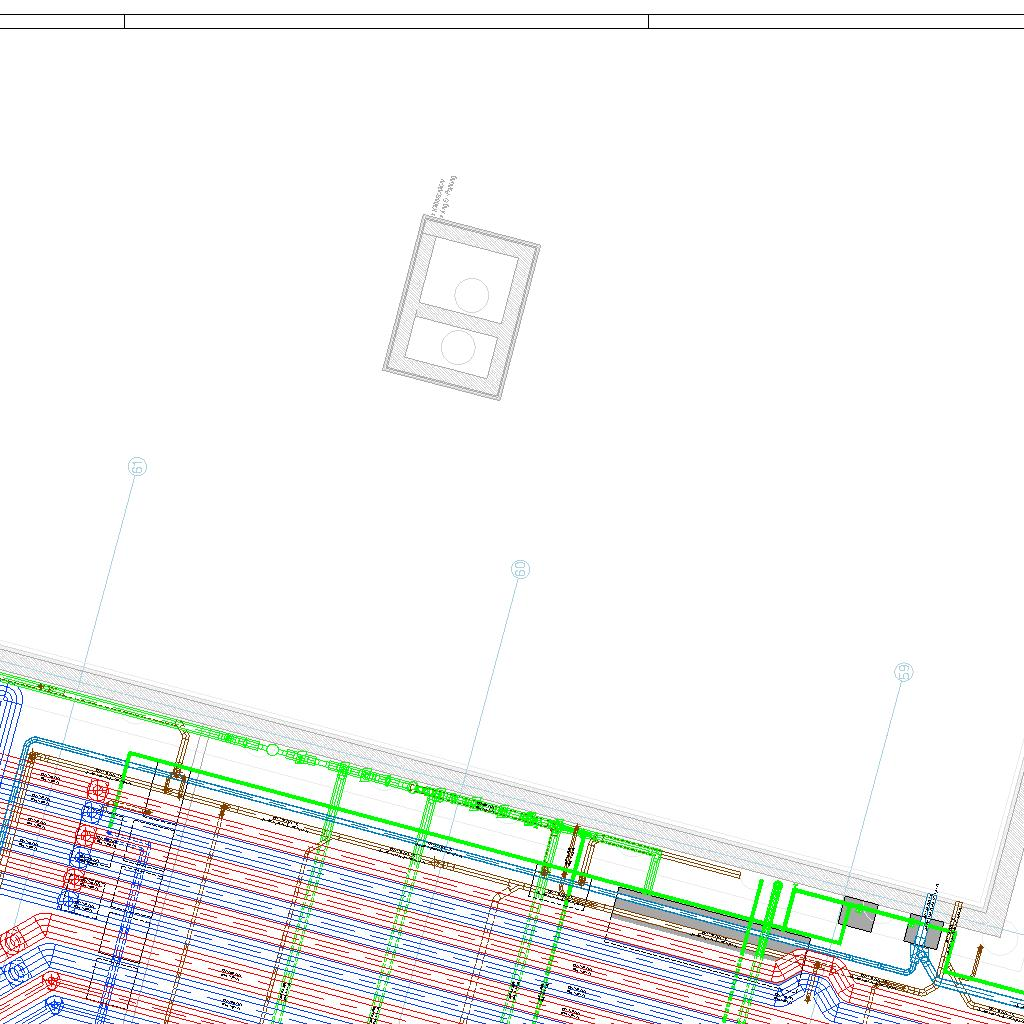
Task: Click gray square beneath grid line 59
Action: [859, 914]
